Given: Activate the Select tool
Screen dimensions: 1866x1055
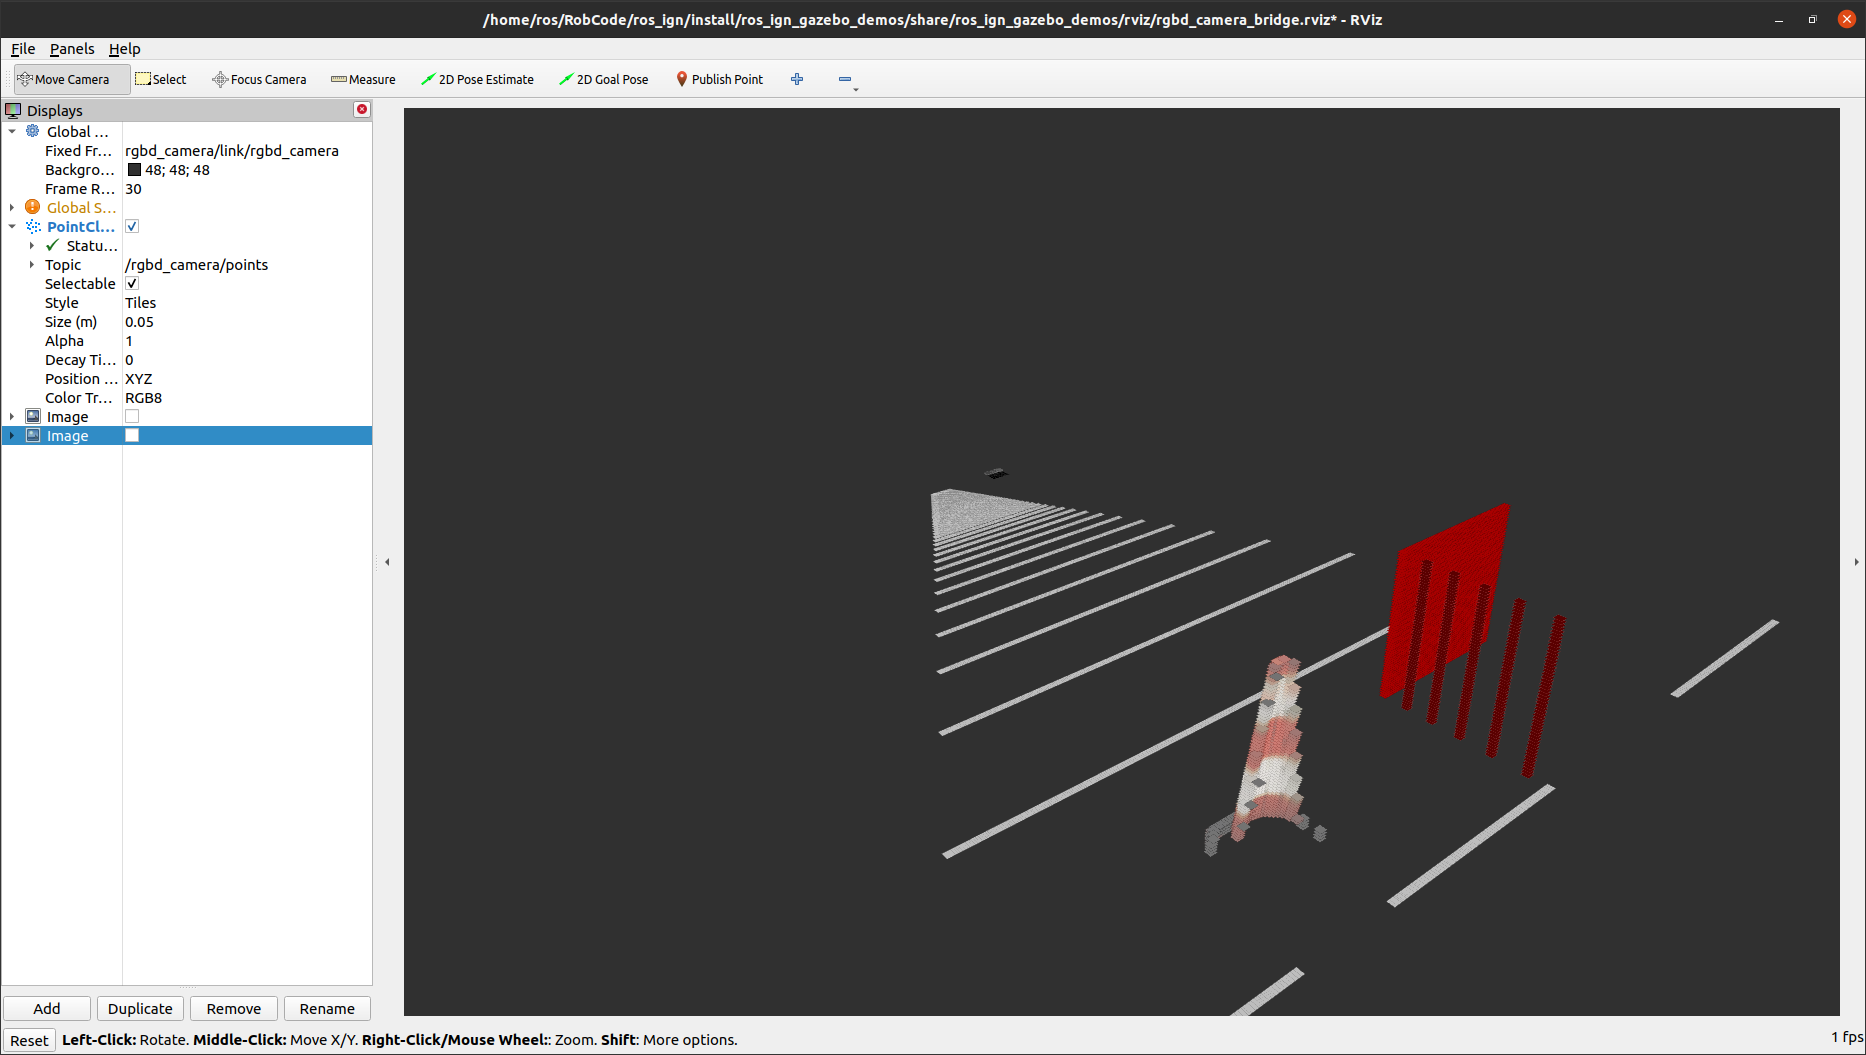Looking at the screenshot, I should (160, 79).
